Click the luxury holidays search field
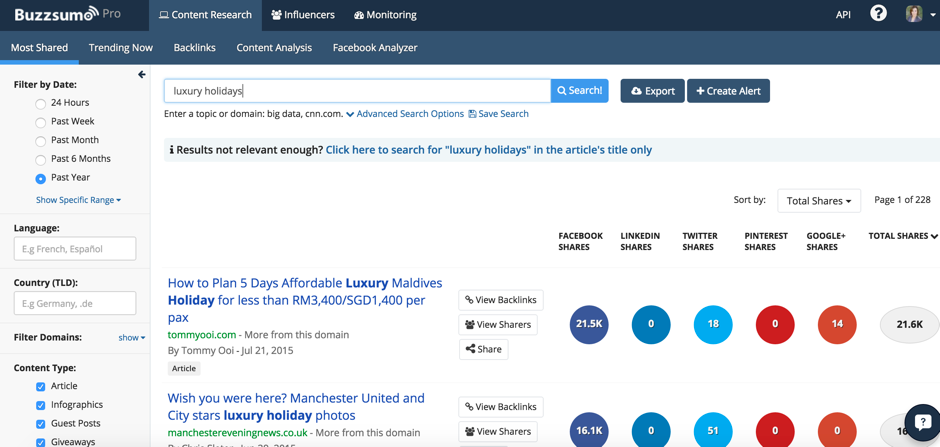 click(357, 91)
